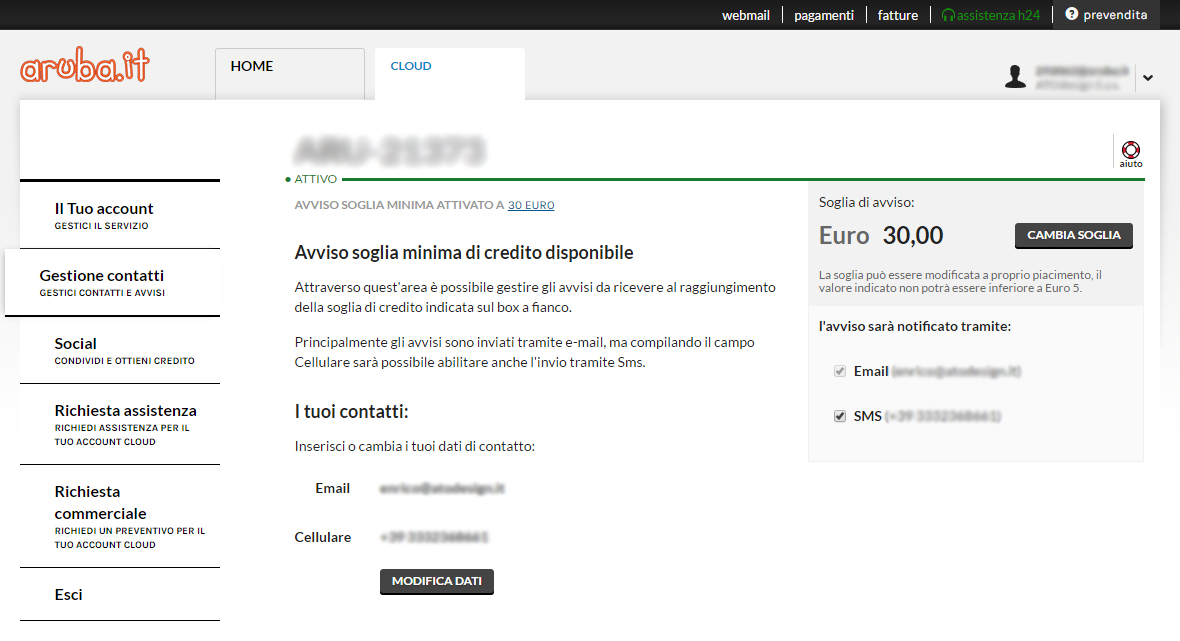This screenshot has width=1180, height=641.
Task: Switch to the HOME tab
Action: click(290, 74)
